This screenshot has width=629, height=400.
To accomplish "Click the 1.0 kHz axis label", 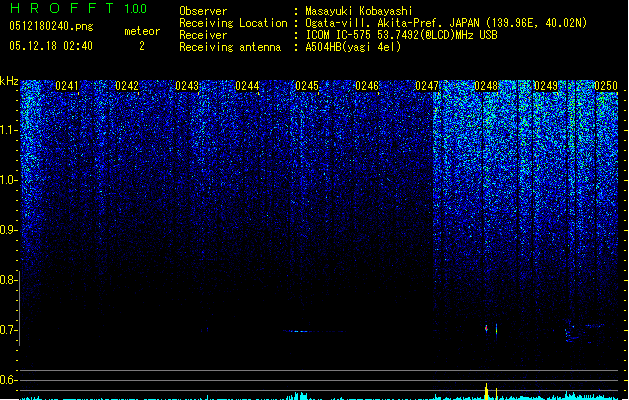I will pos(8,180).
